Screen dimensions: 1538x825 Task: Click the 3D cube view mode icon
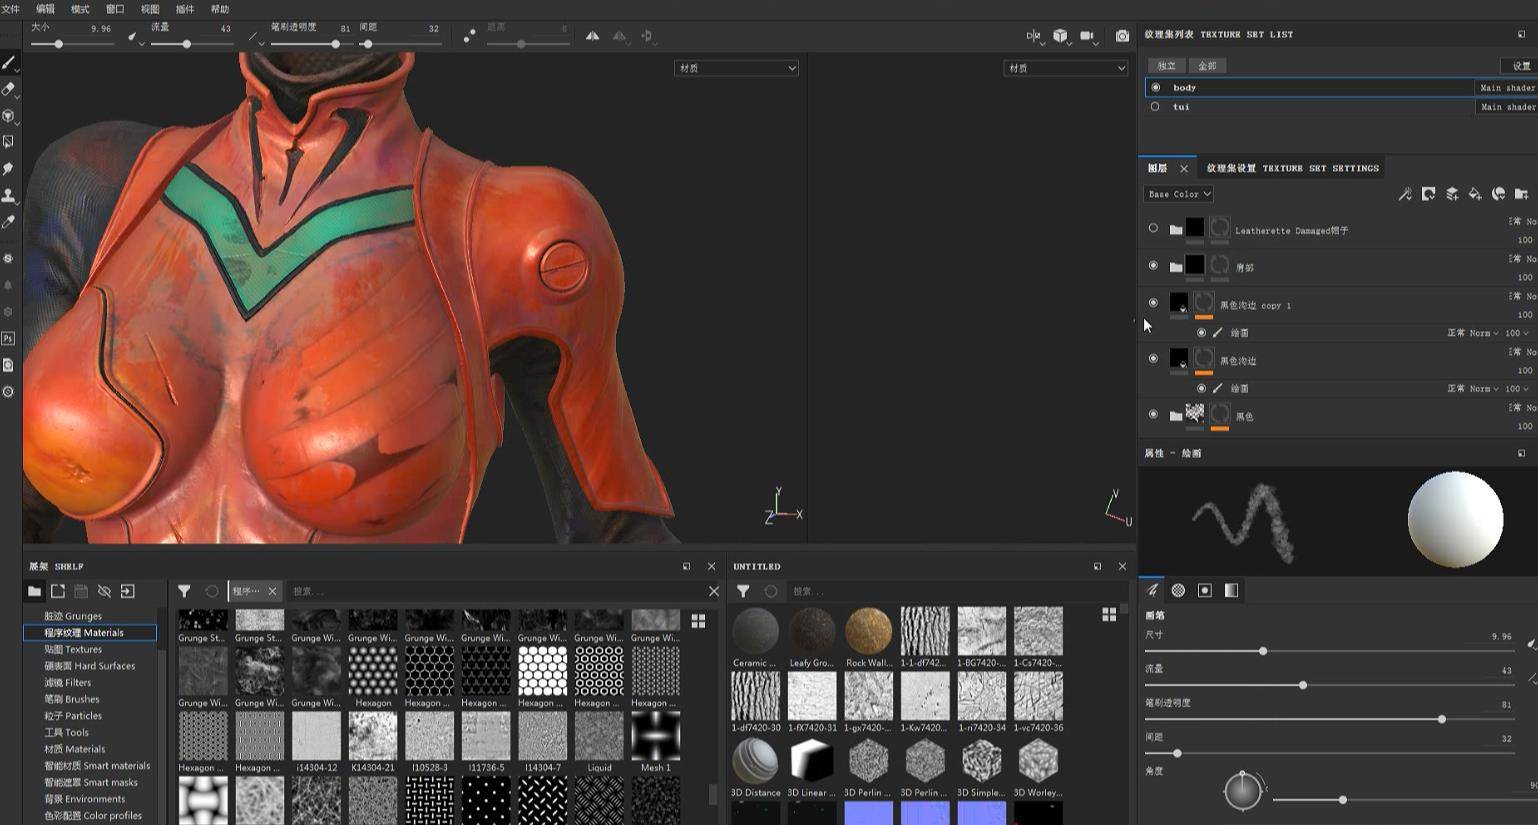1060,36
